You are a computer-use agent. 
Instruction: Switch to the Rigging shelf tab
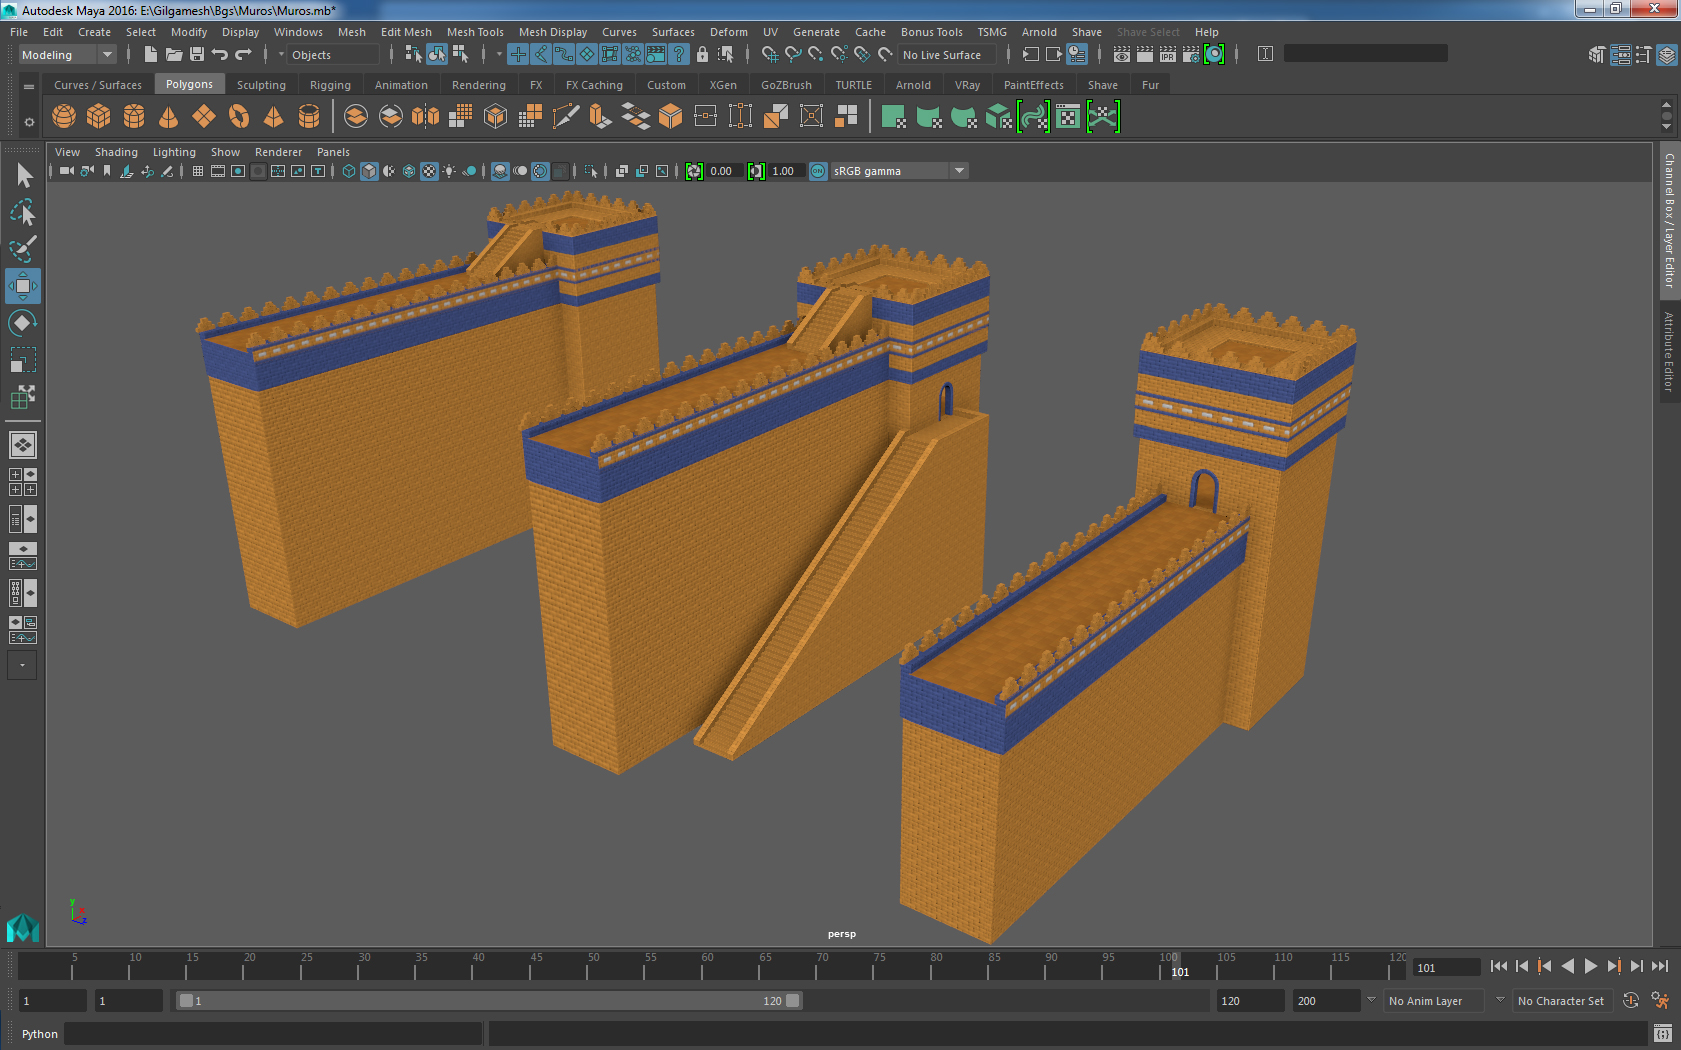330,85
